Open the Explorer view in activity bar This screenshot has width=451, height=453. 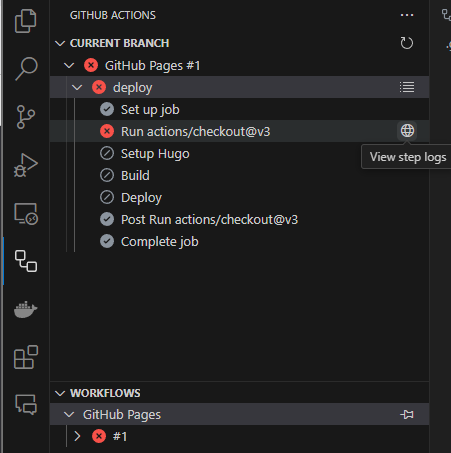pyautogui.click(x=26, y=21)
